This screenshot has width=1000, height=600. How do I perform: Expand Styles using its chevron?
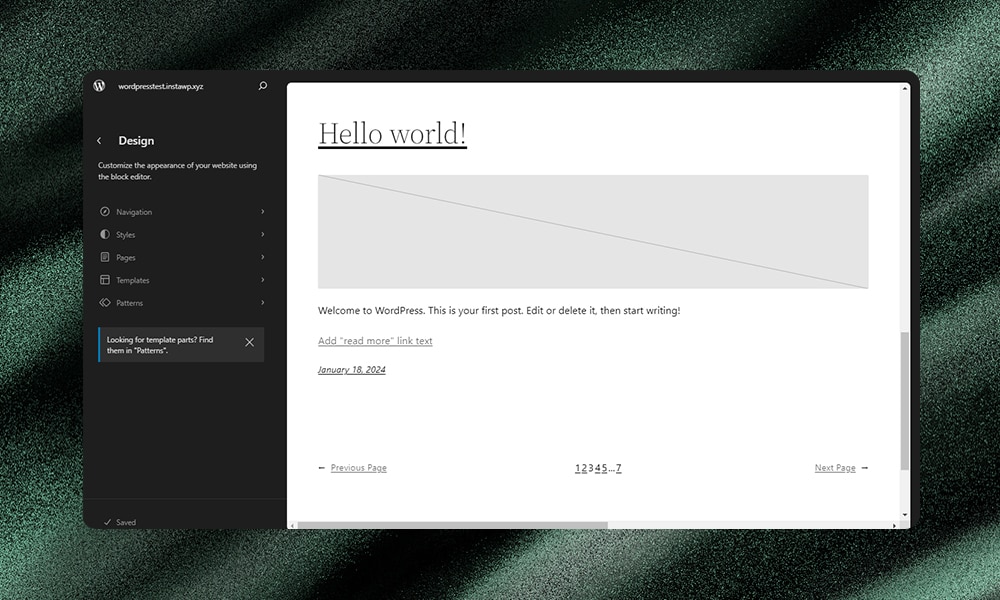263,234
